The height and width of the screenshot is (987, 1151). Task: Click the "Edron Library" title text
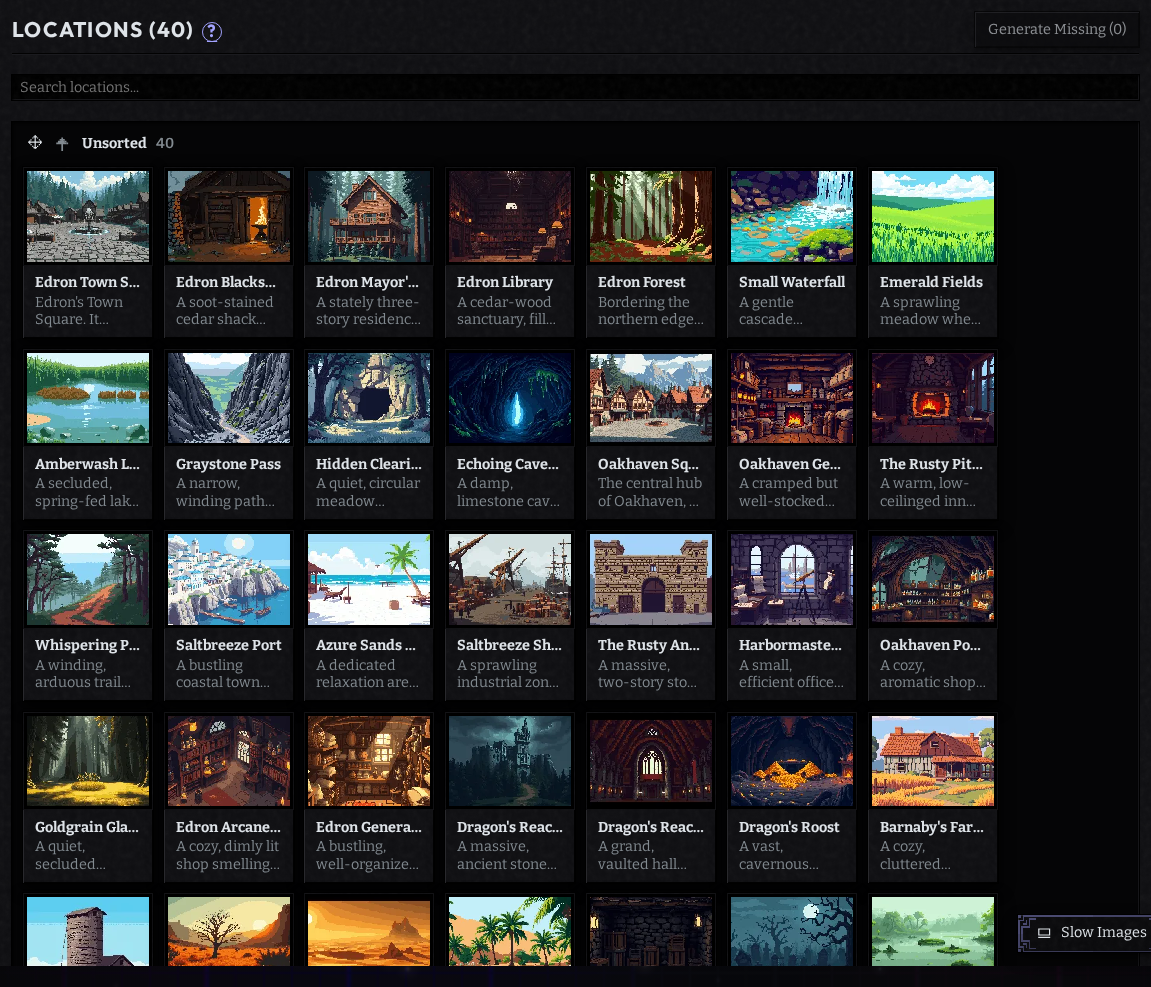[505, 282]
